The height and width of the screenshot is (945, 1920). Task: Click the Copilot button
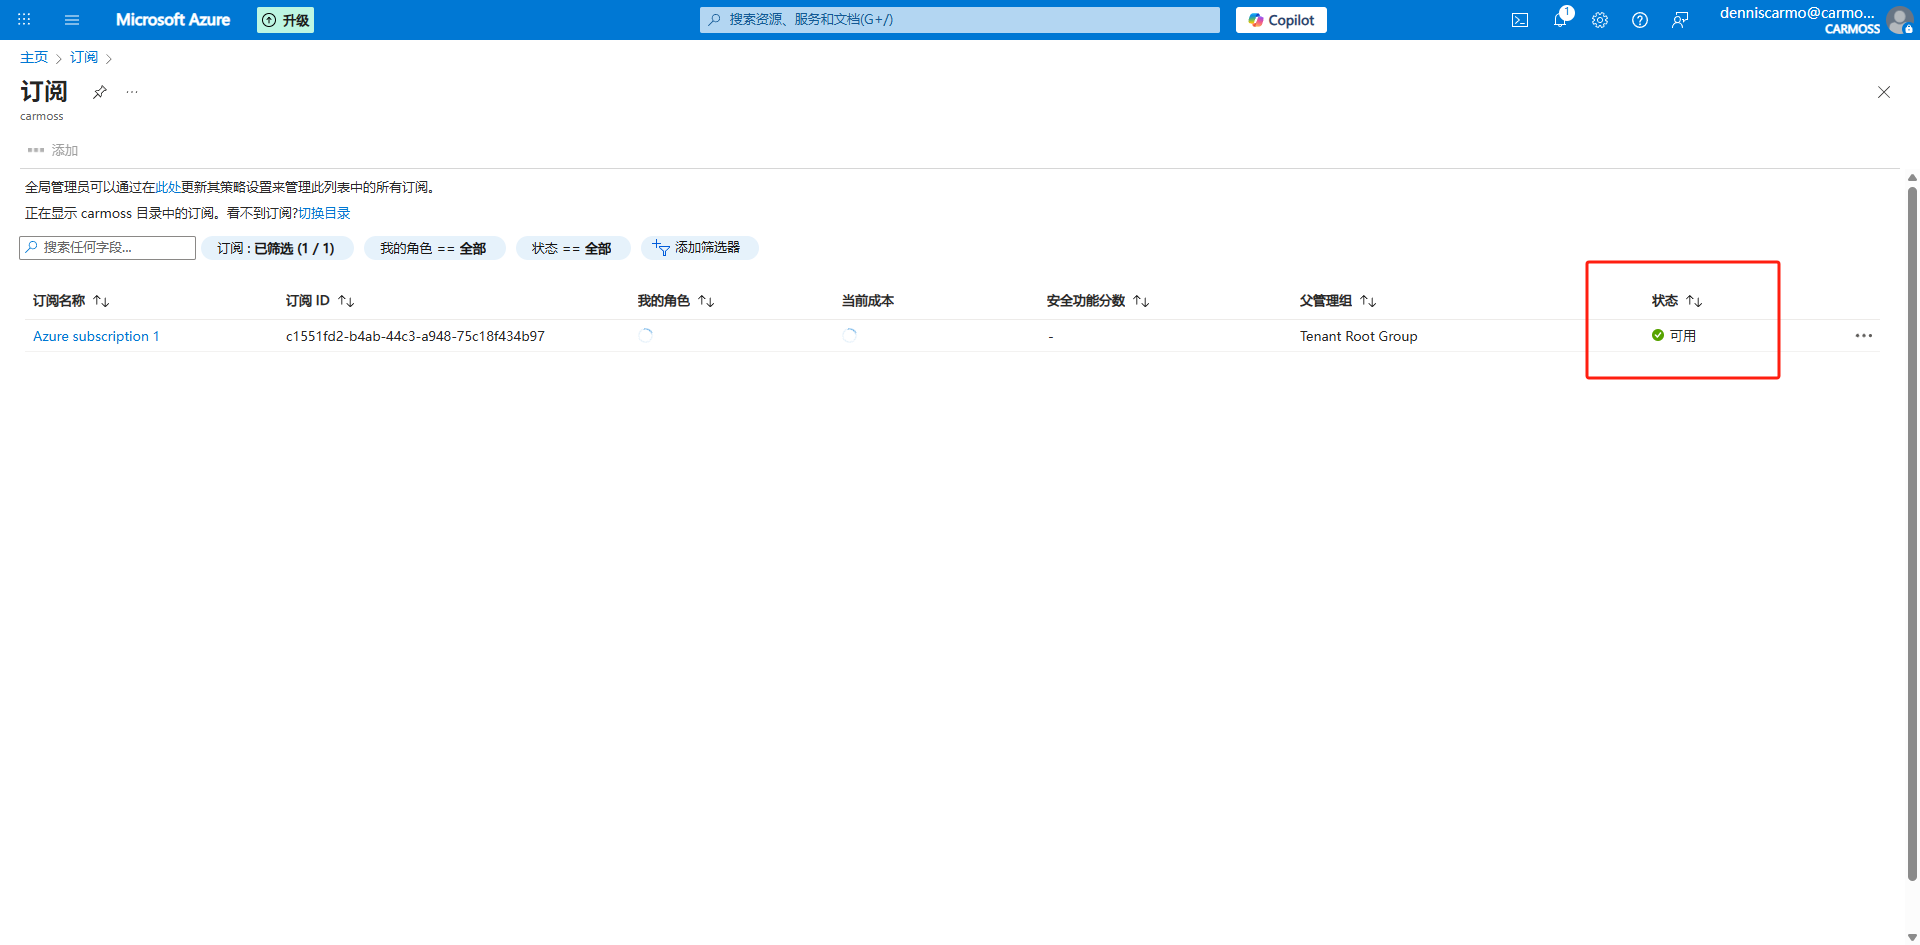[1281, 20]
